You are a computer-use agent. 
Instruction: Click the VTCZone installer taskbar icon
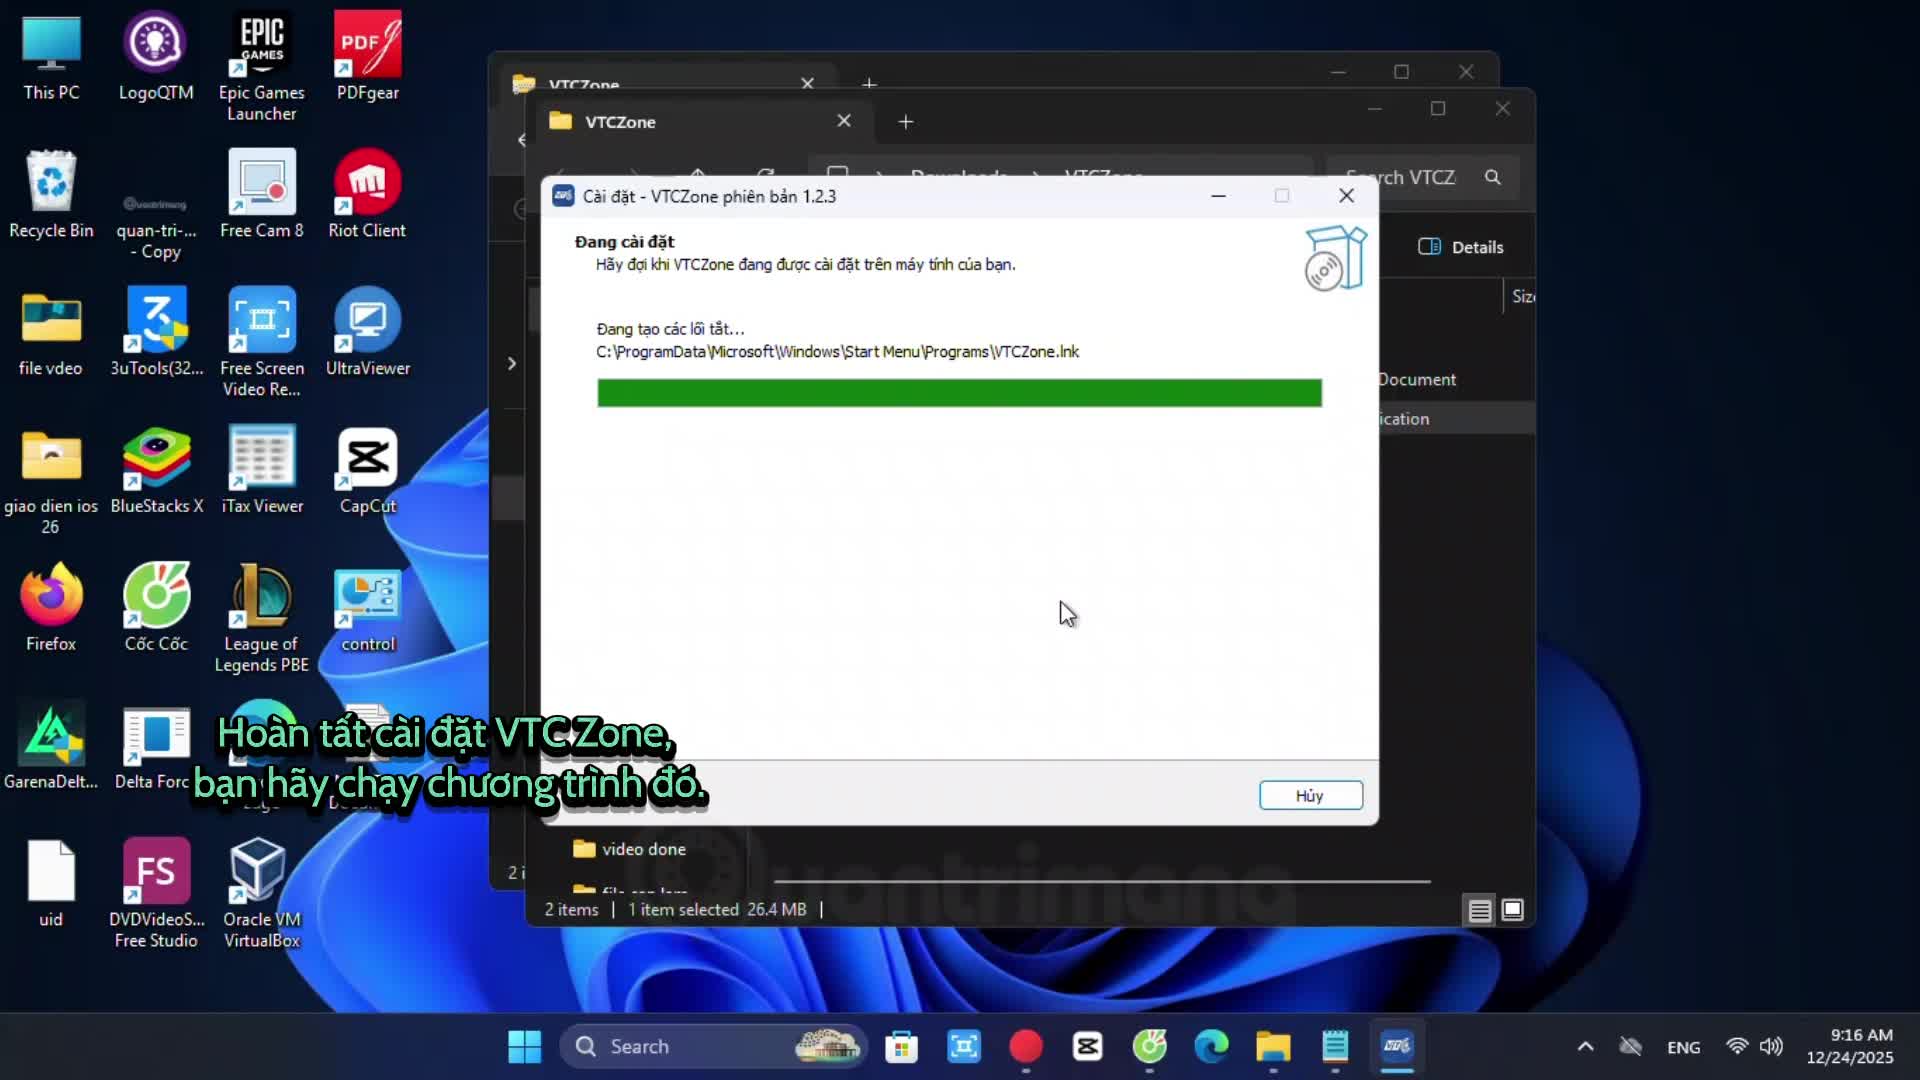1397,1047
